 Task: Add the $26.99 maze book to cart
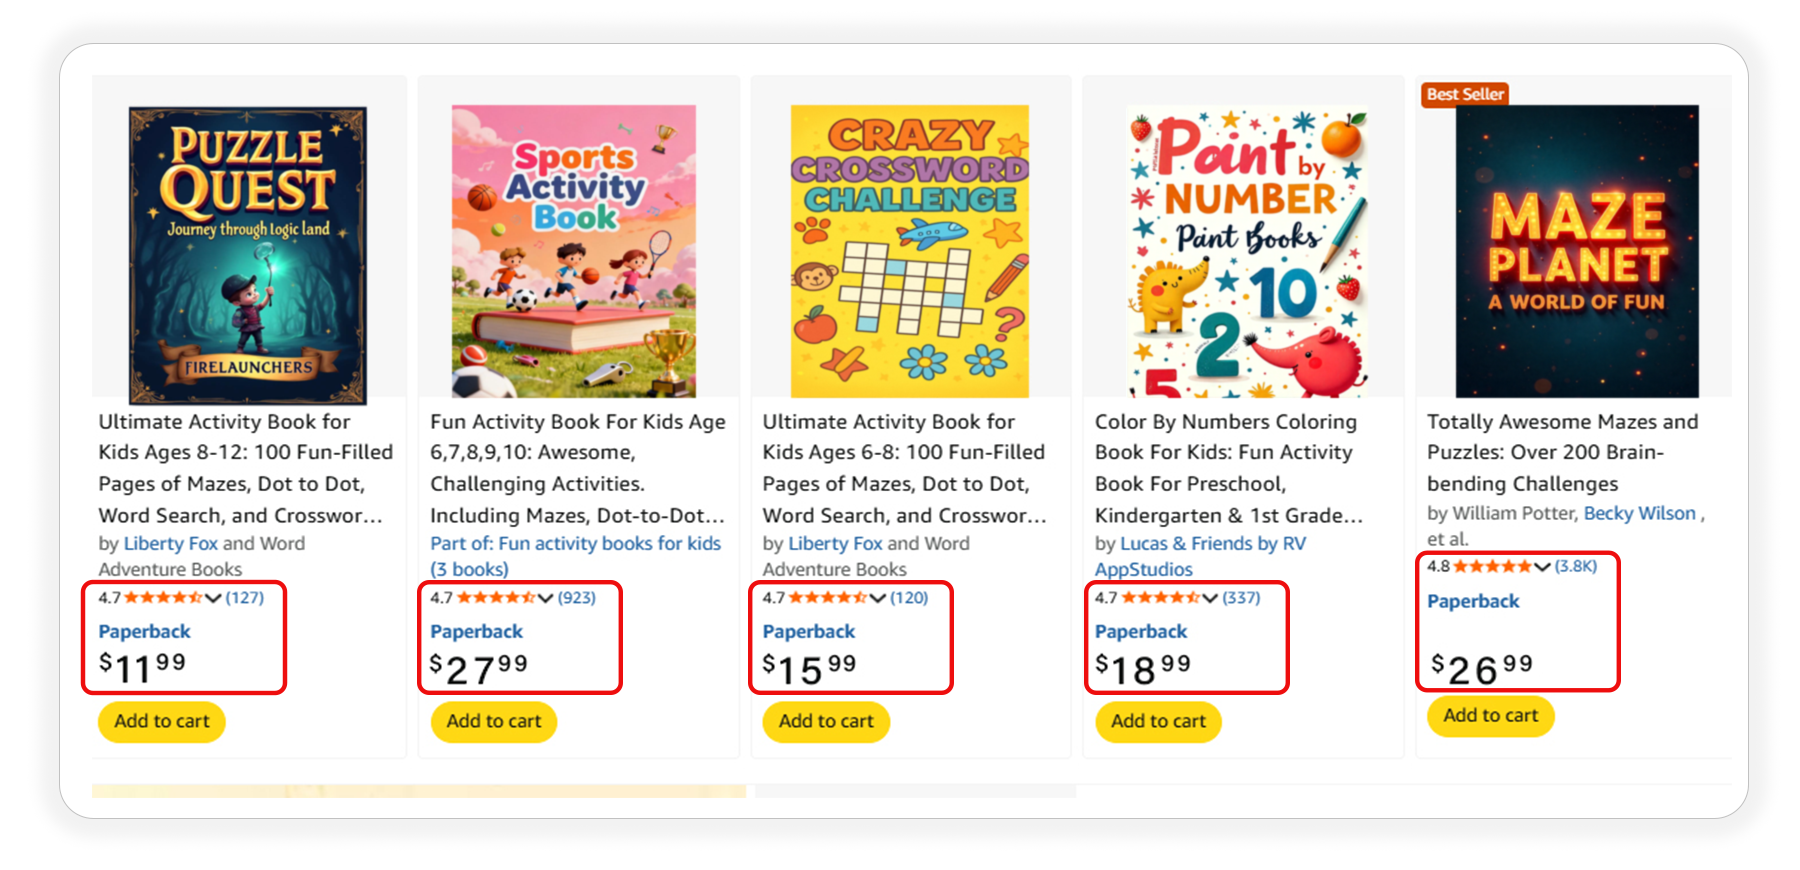[x=1490, y=716]
